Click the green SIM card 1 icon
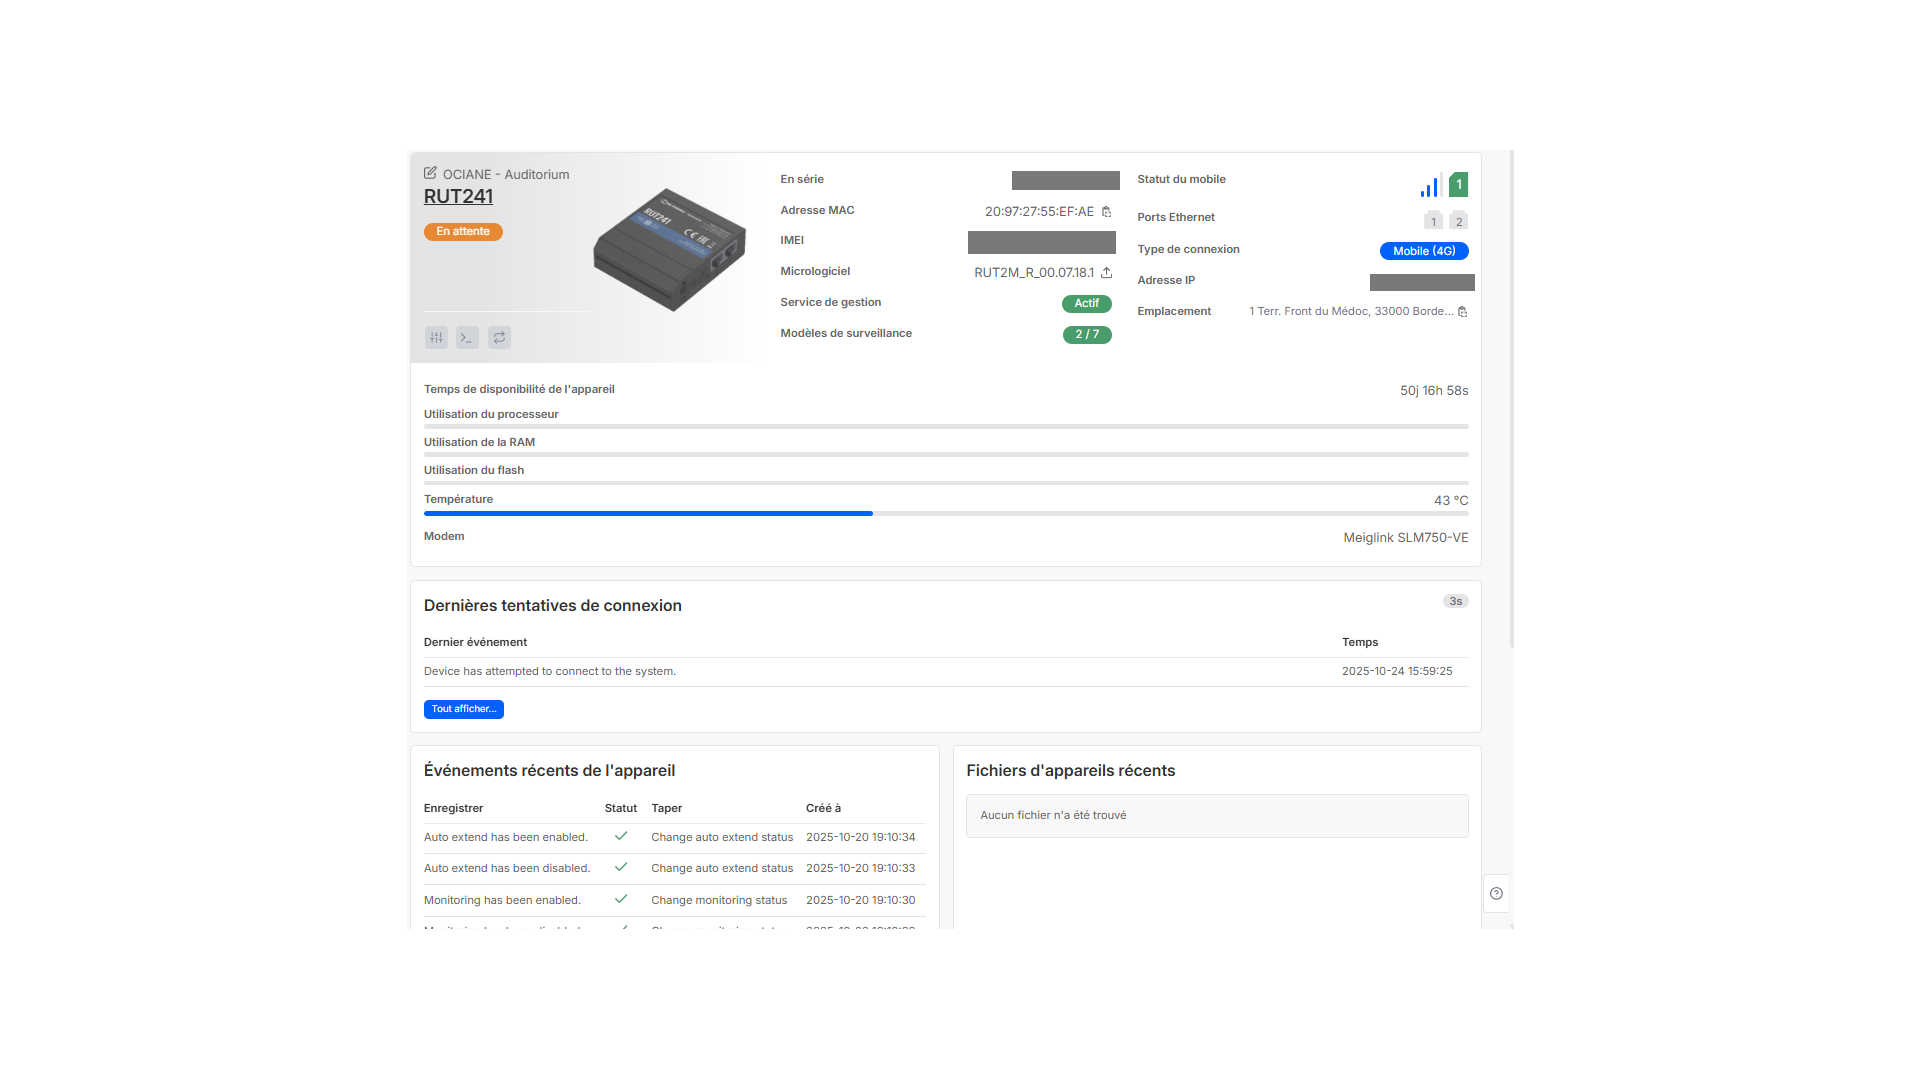 coord(1458,185)
